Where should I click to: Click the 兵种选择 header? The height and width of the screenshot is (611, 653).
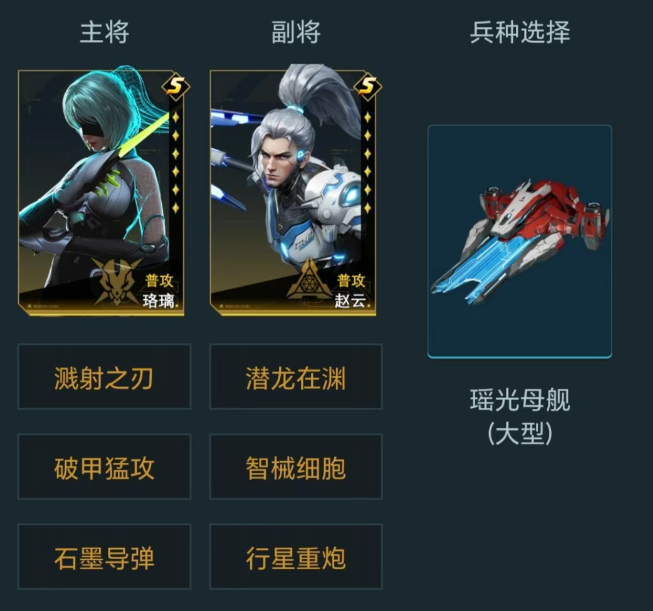point(520,32)
